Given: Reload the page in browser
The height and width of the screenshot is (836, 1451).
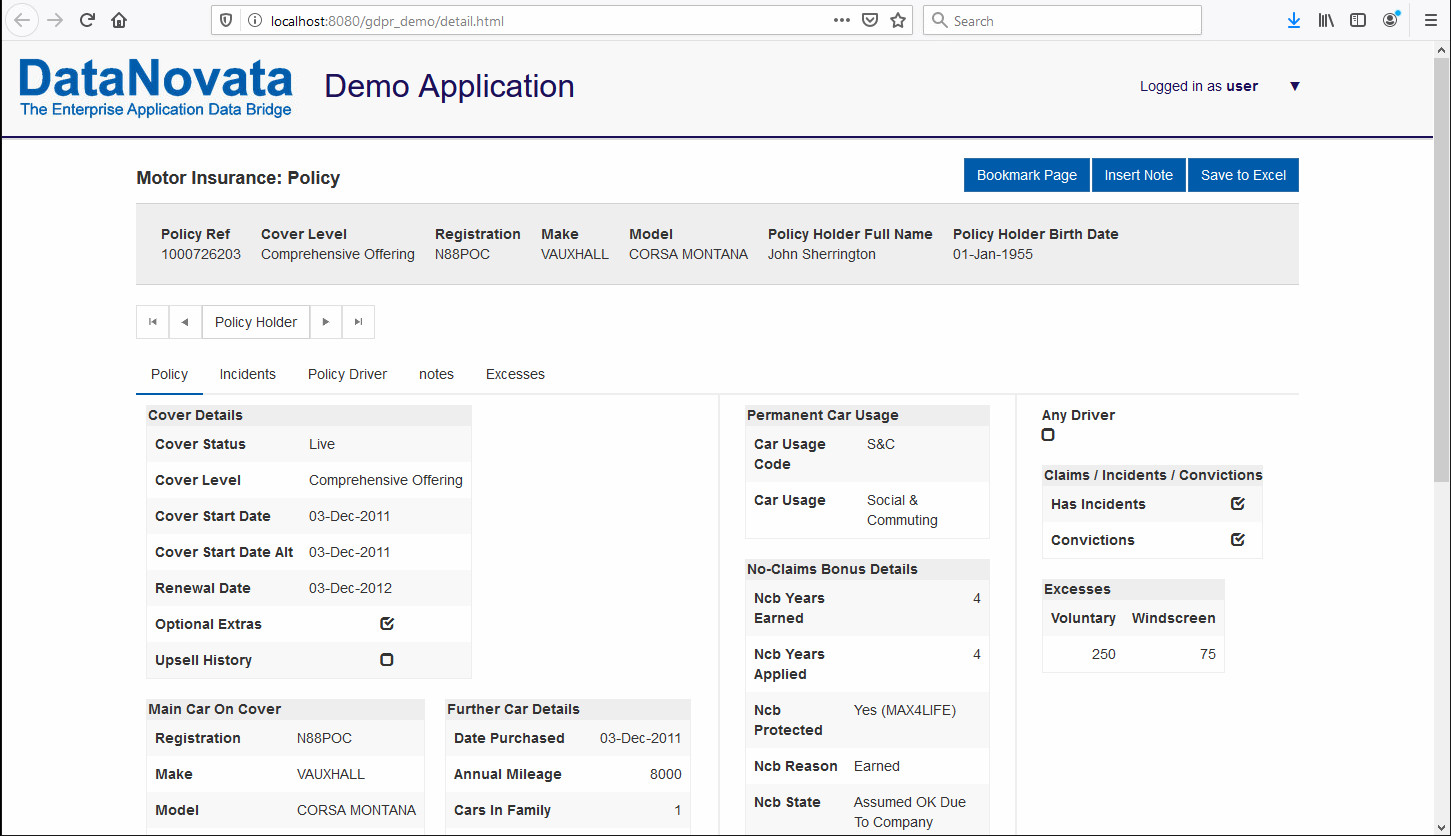Looking at the screenshot, I should (87, 20).
